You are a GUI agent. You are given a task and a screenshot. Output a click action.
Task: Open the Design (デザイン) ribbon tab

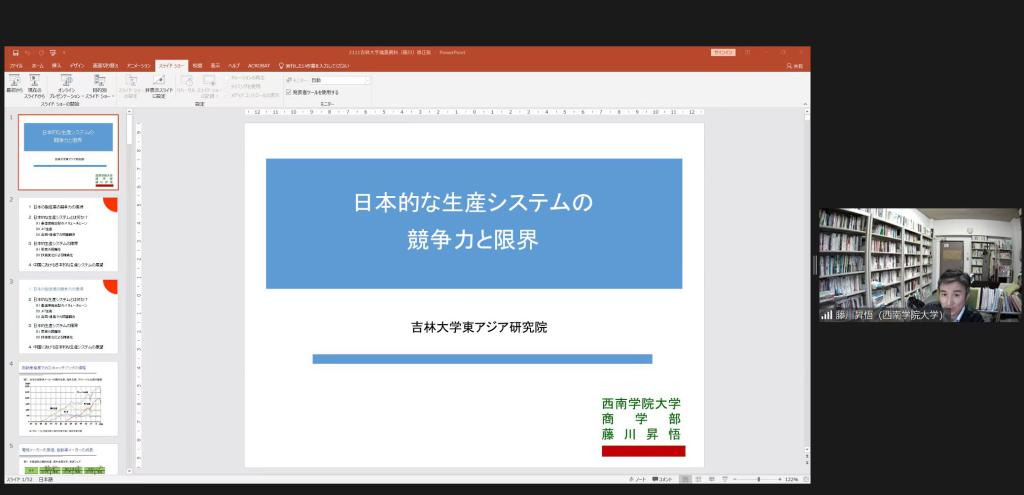tap(76, 65)
